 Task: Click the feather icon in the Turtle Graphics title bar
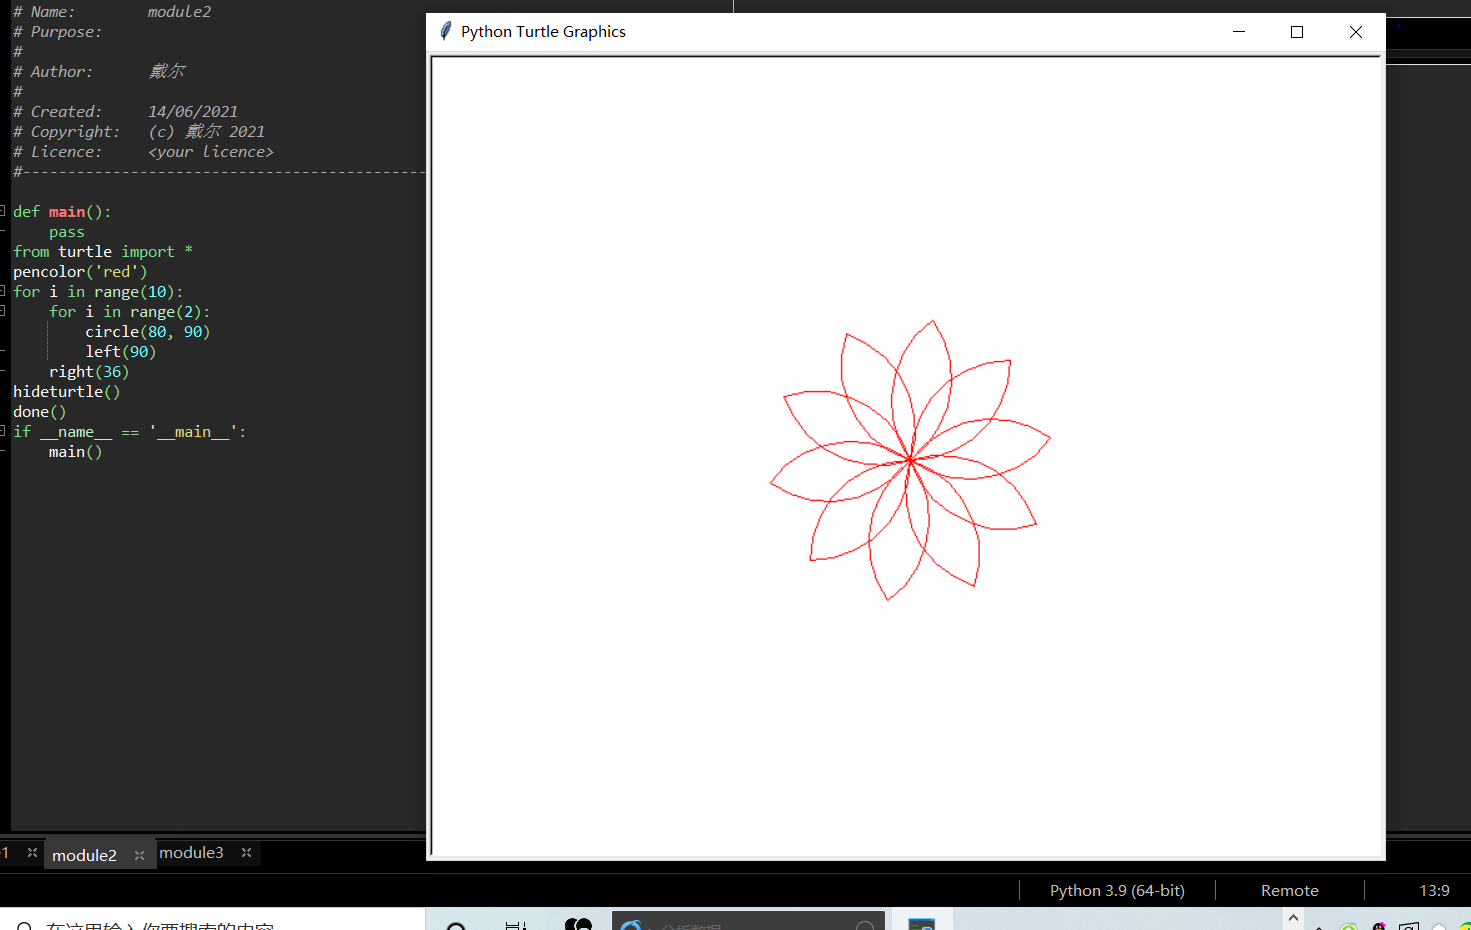(x=446, y=31)
